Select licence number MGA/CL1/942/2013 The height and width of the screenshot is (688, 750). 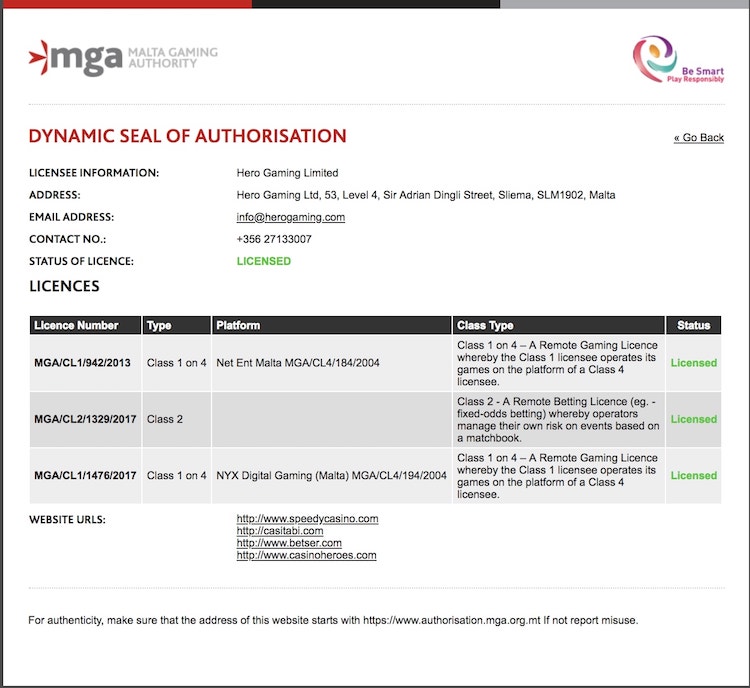pos(82,363)
